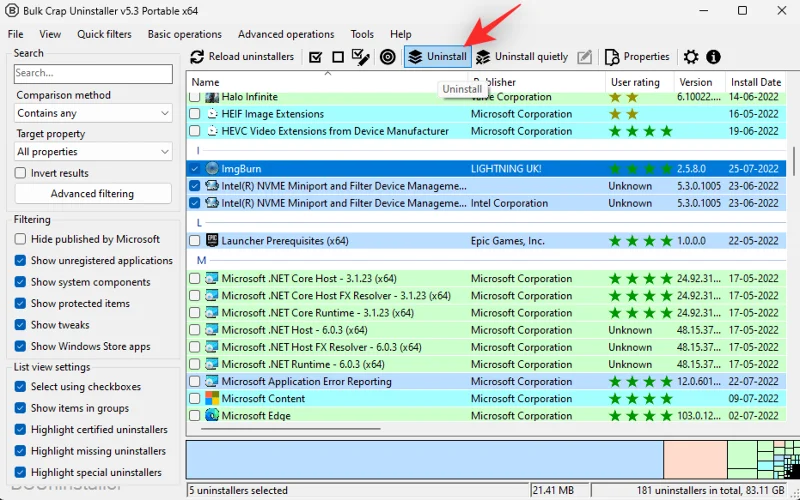
Task: Click the horizontal scrollbar under the list
Action: (291, 429)
